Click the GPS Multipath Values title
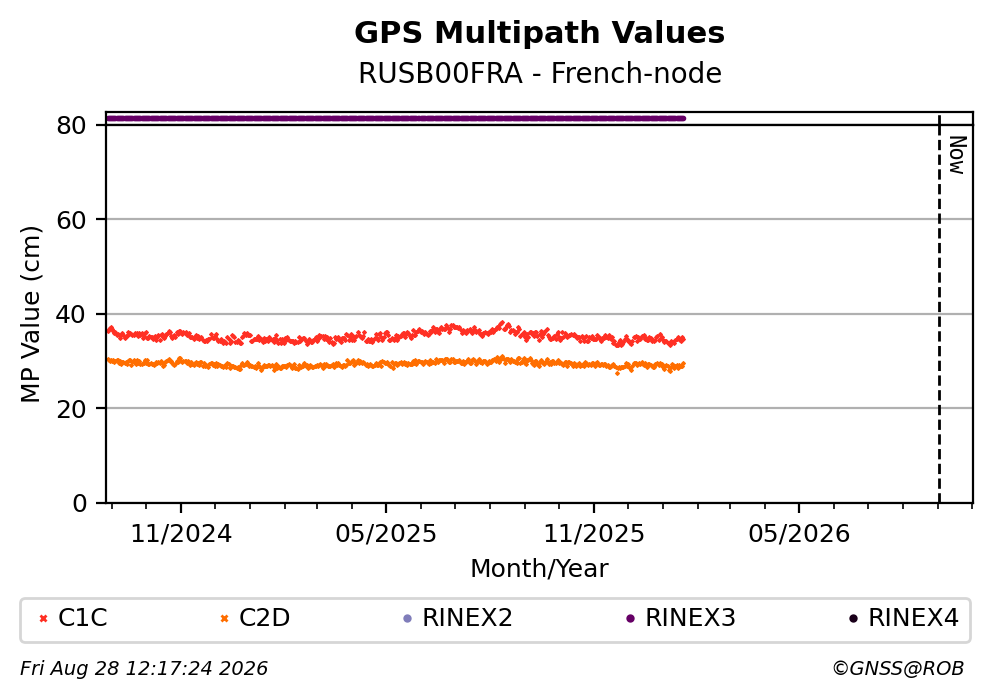The image size is (992, 699). 540,32
